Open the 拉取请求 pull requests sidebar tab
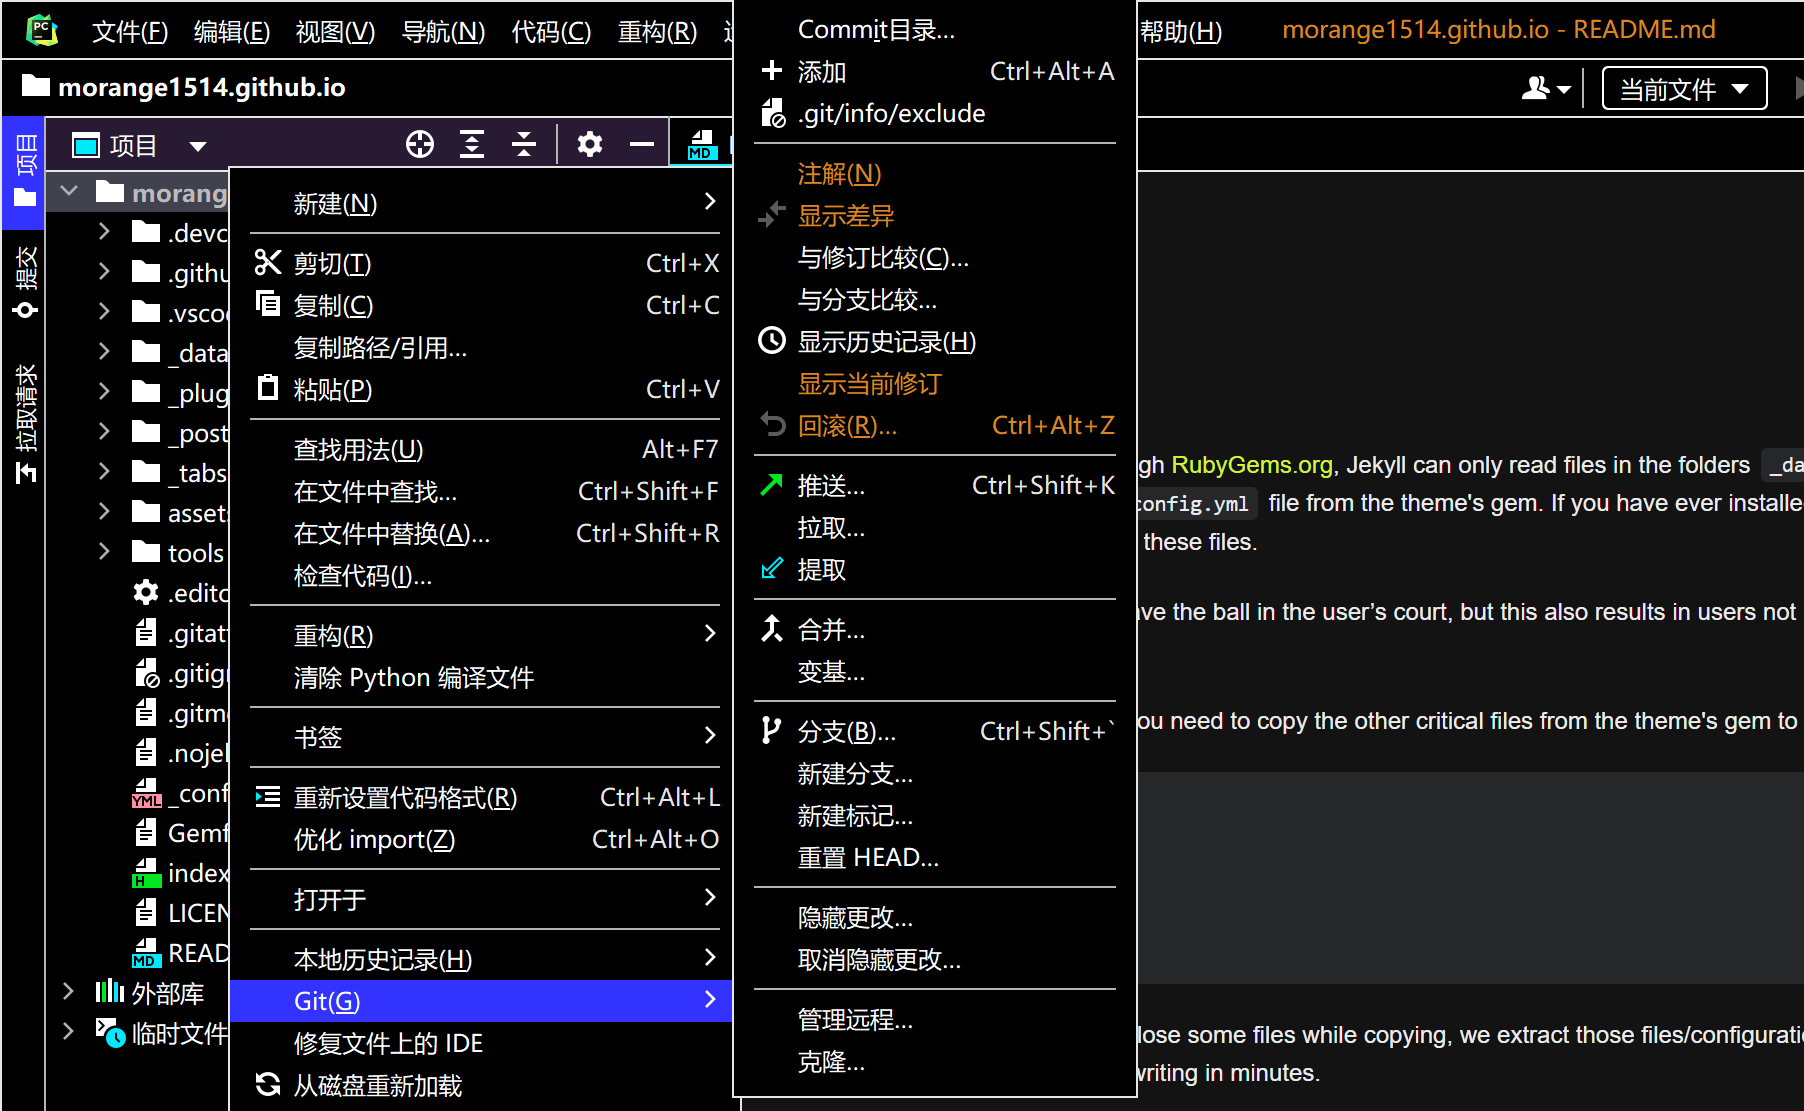The height and width of the screenshot is (1111, 1804). coord(25,423)
